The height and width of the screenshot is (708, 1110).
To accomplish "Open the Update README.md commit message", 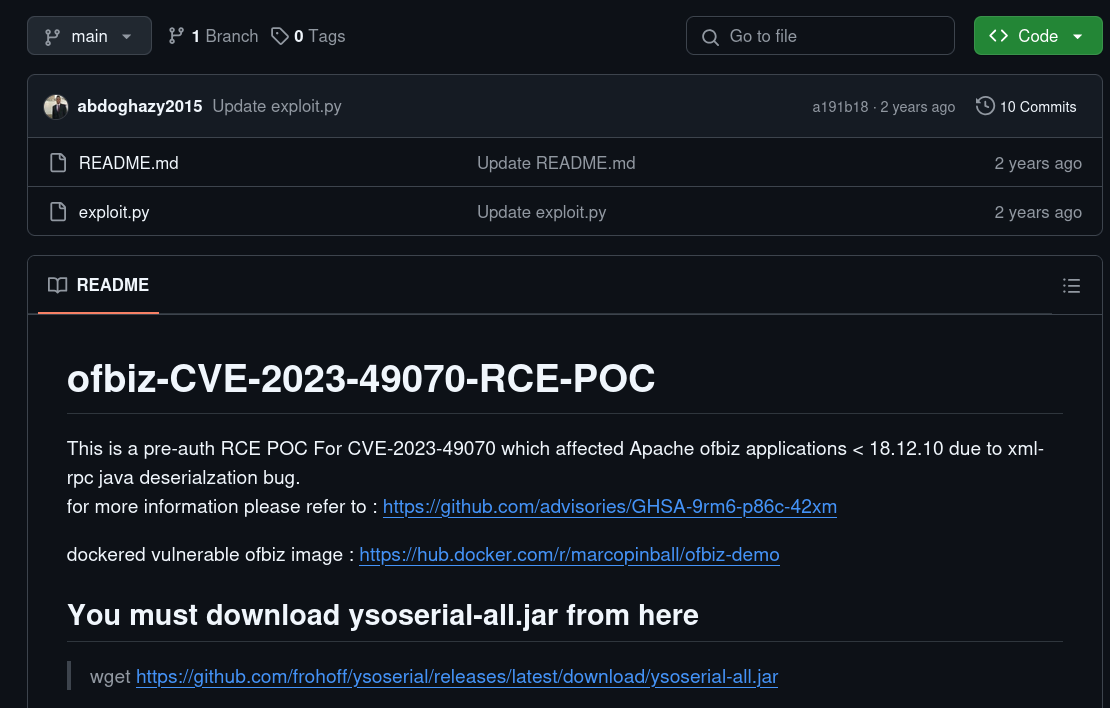I will coord(556,163).
